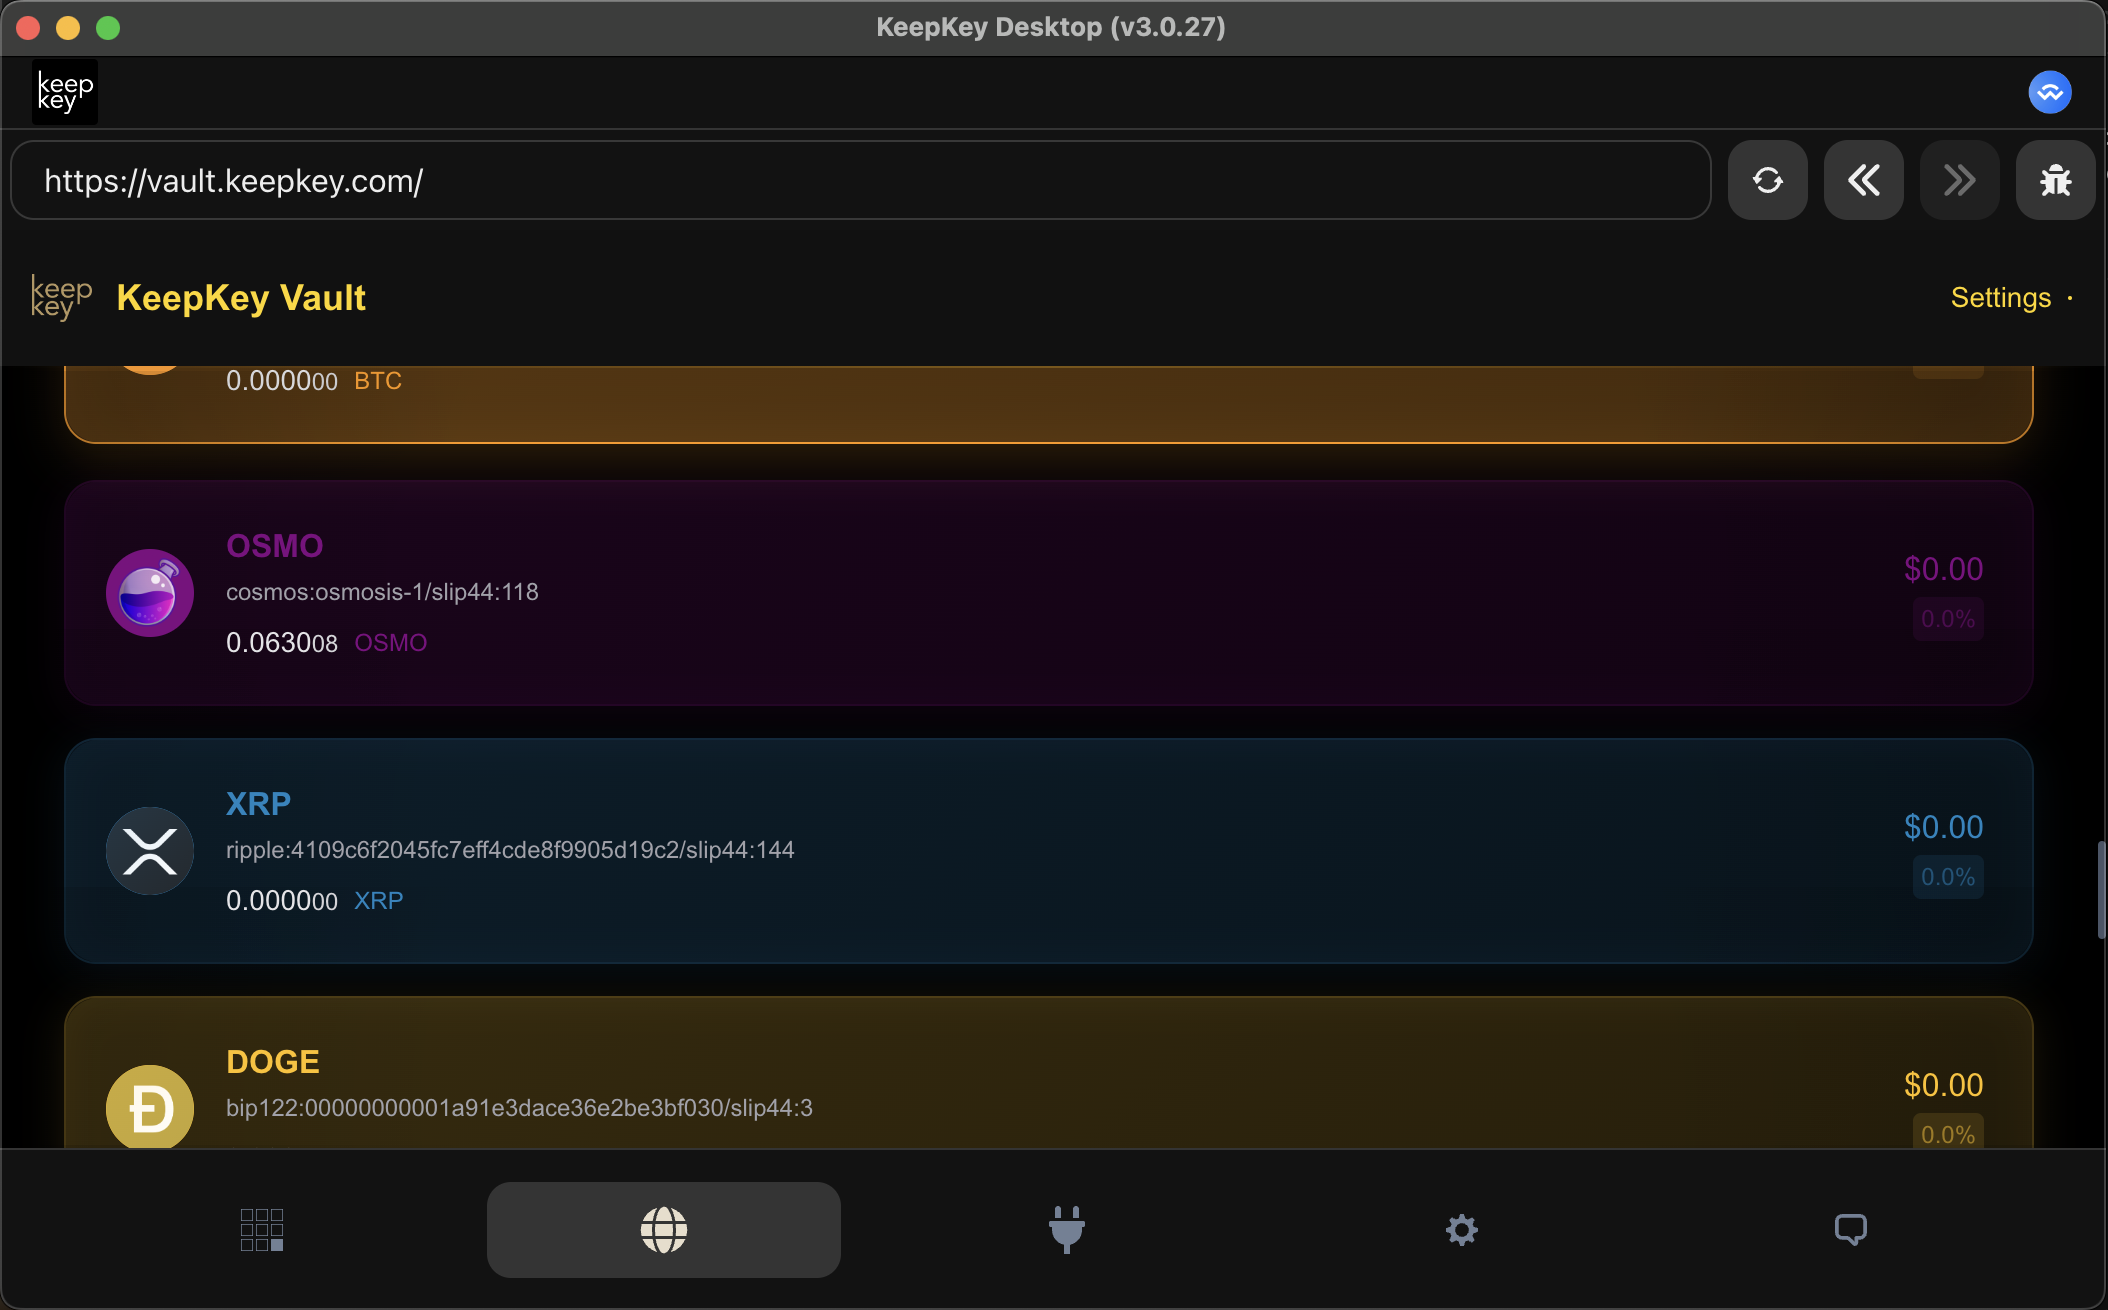Click the 0.063008 OSMO balance
Image resolution: width=2108 pixels, height=1310 pixels.
[326, 642]
